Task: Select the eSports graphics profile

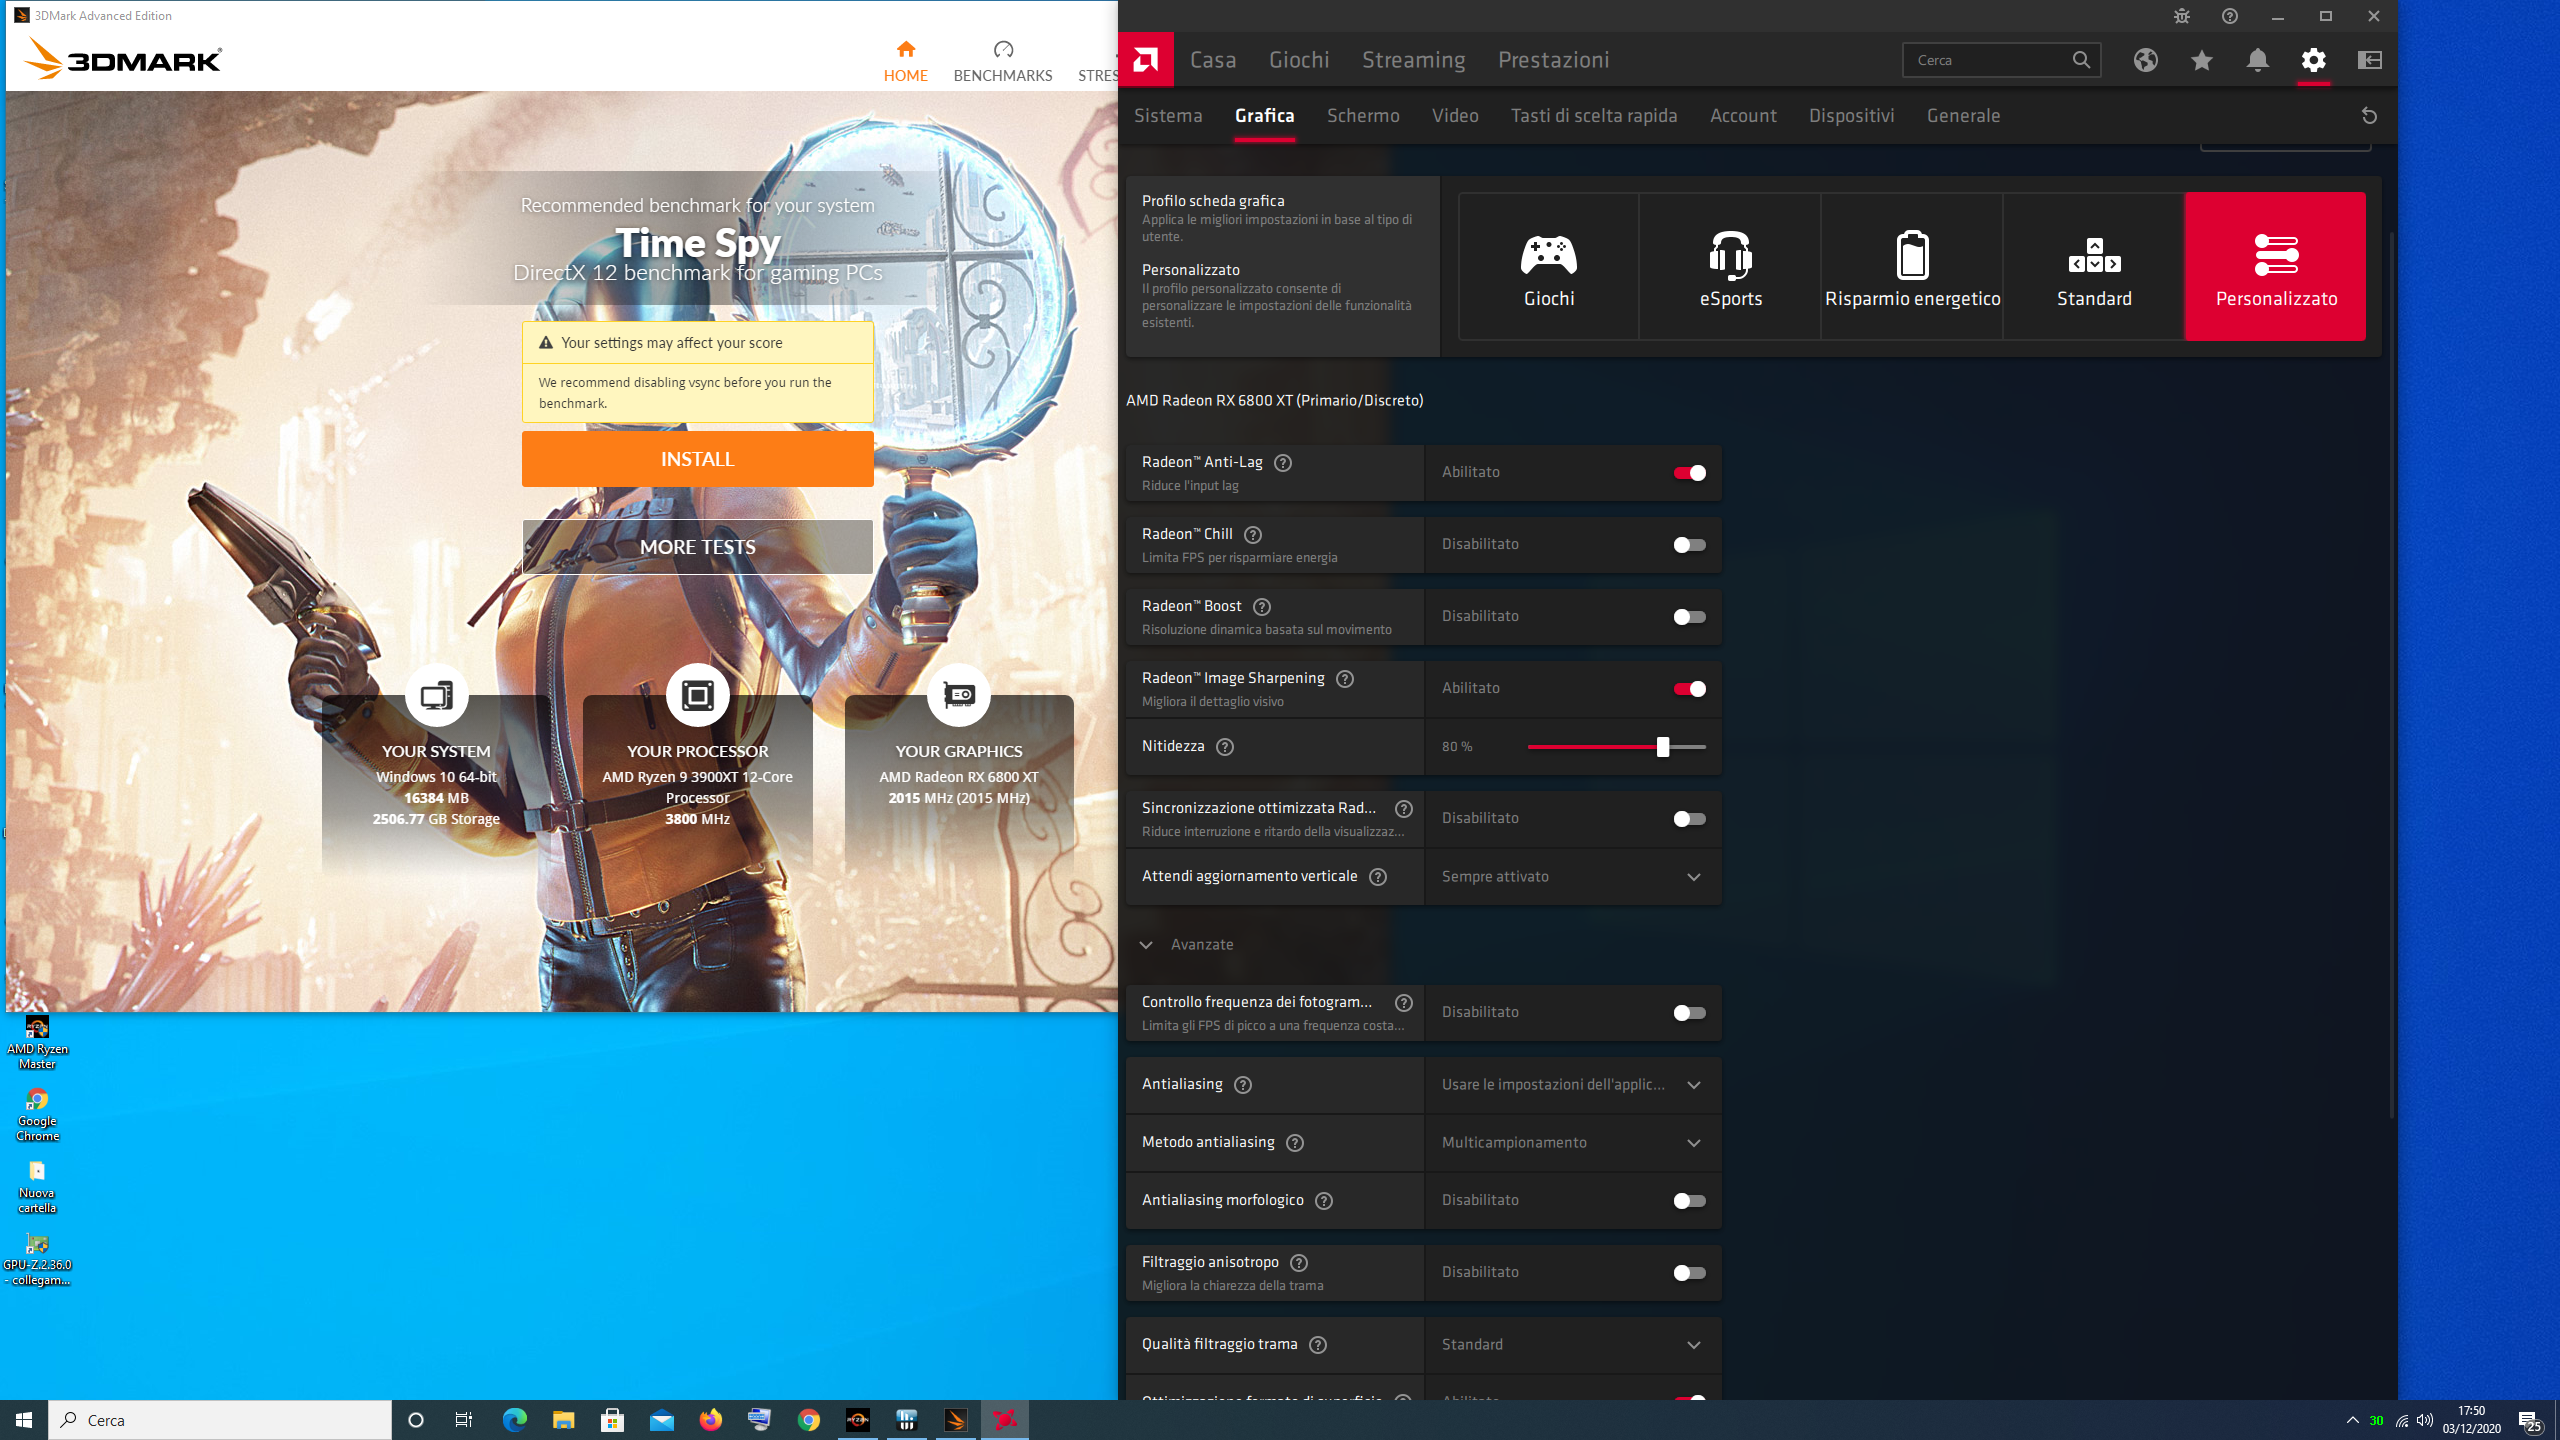Action: [x=1730, y=267]
